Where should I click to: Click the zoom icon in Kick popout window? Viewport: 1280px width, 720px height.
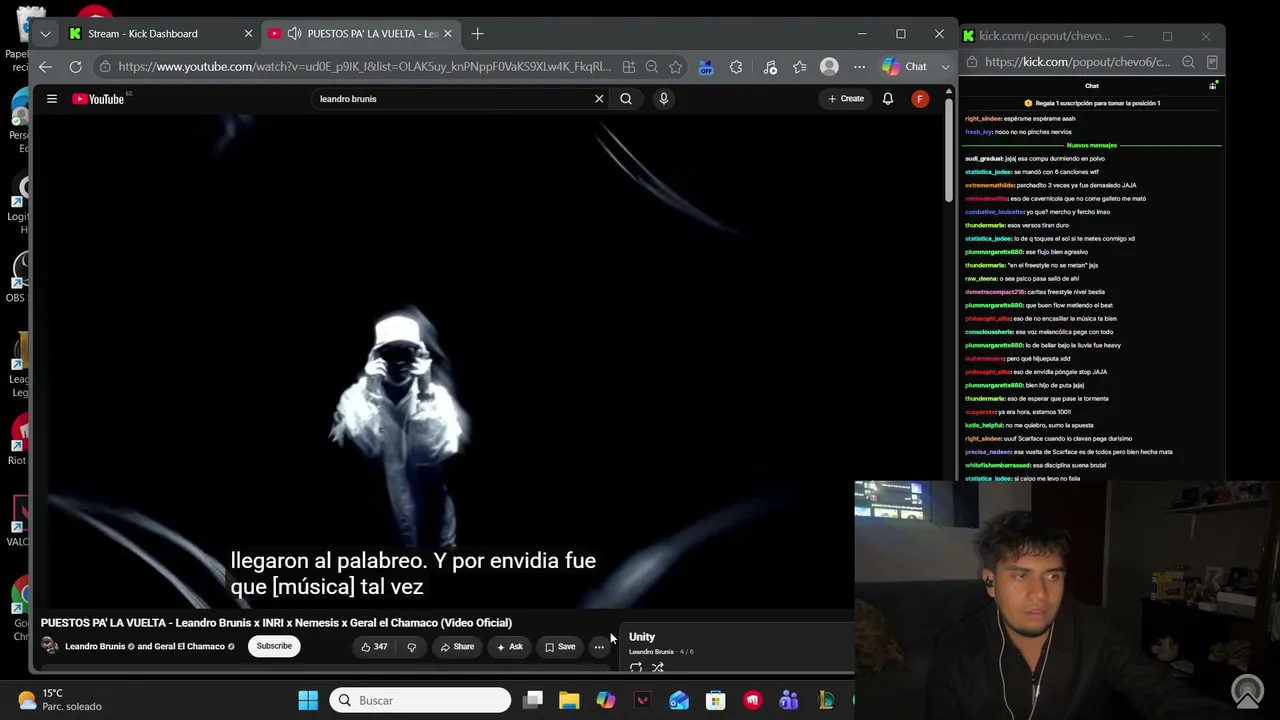coord(1188,62)
